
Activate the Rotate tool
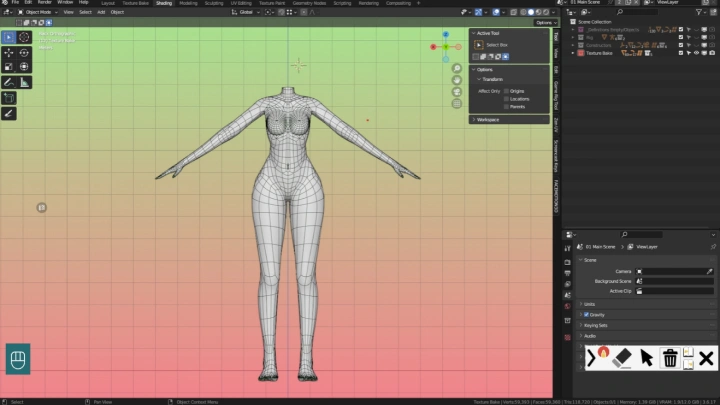(24, 52)
